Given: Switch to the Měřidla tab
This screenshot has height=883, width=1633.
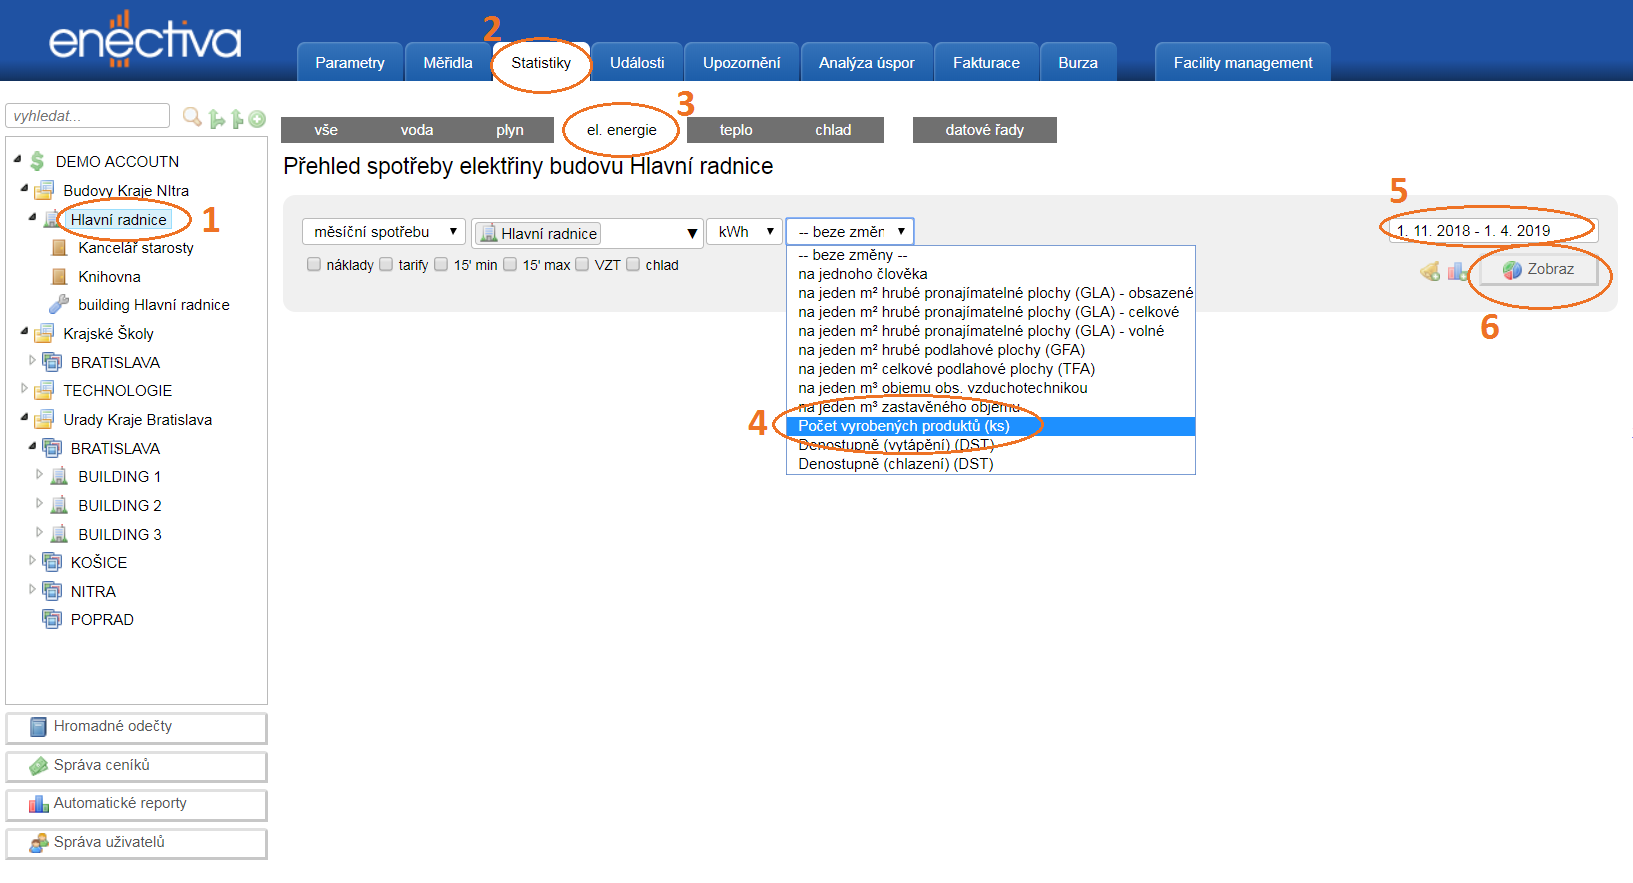Looking at the screenshot, I should (x=447, y=63).
